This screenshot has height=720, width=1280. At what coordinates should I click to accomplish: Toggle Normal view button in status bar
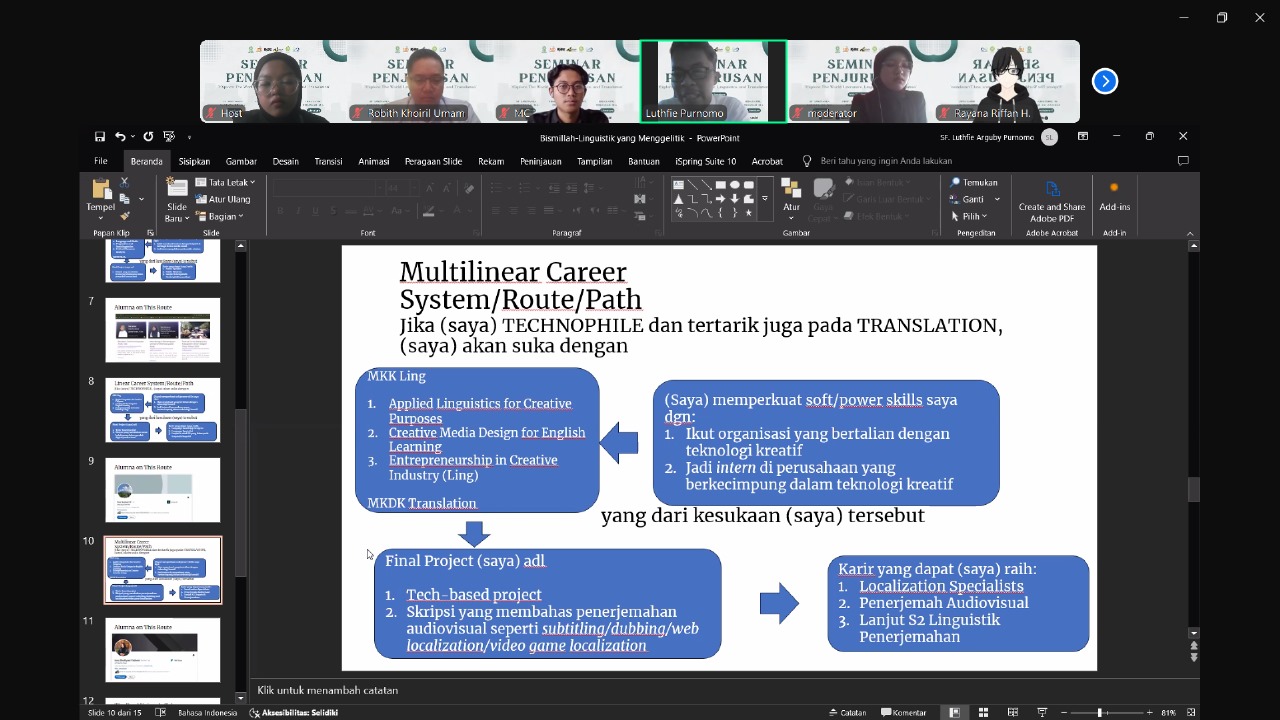(955, 713)
